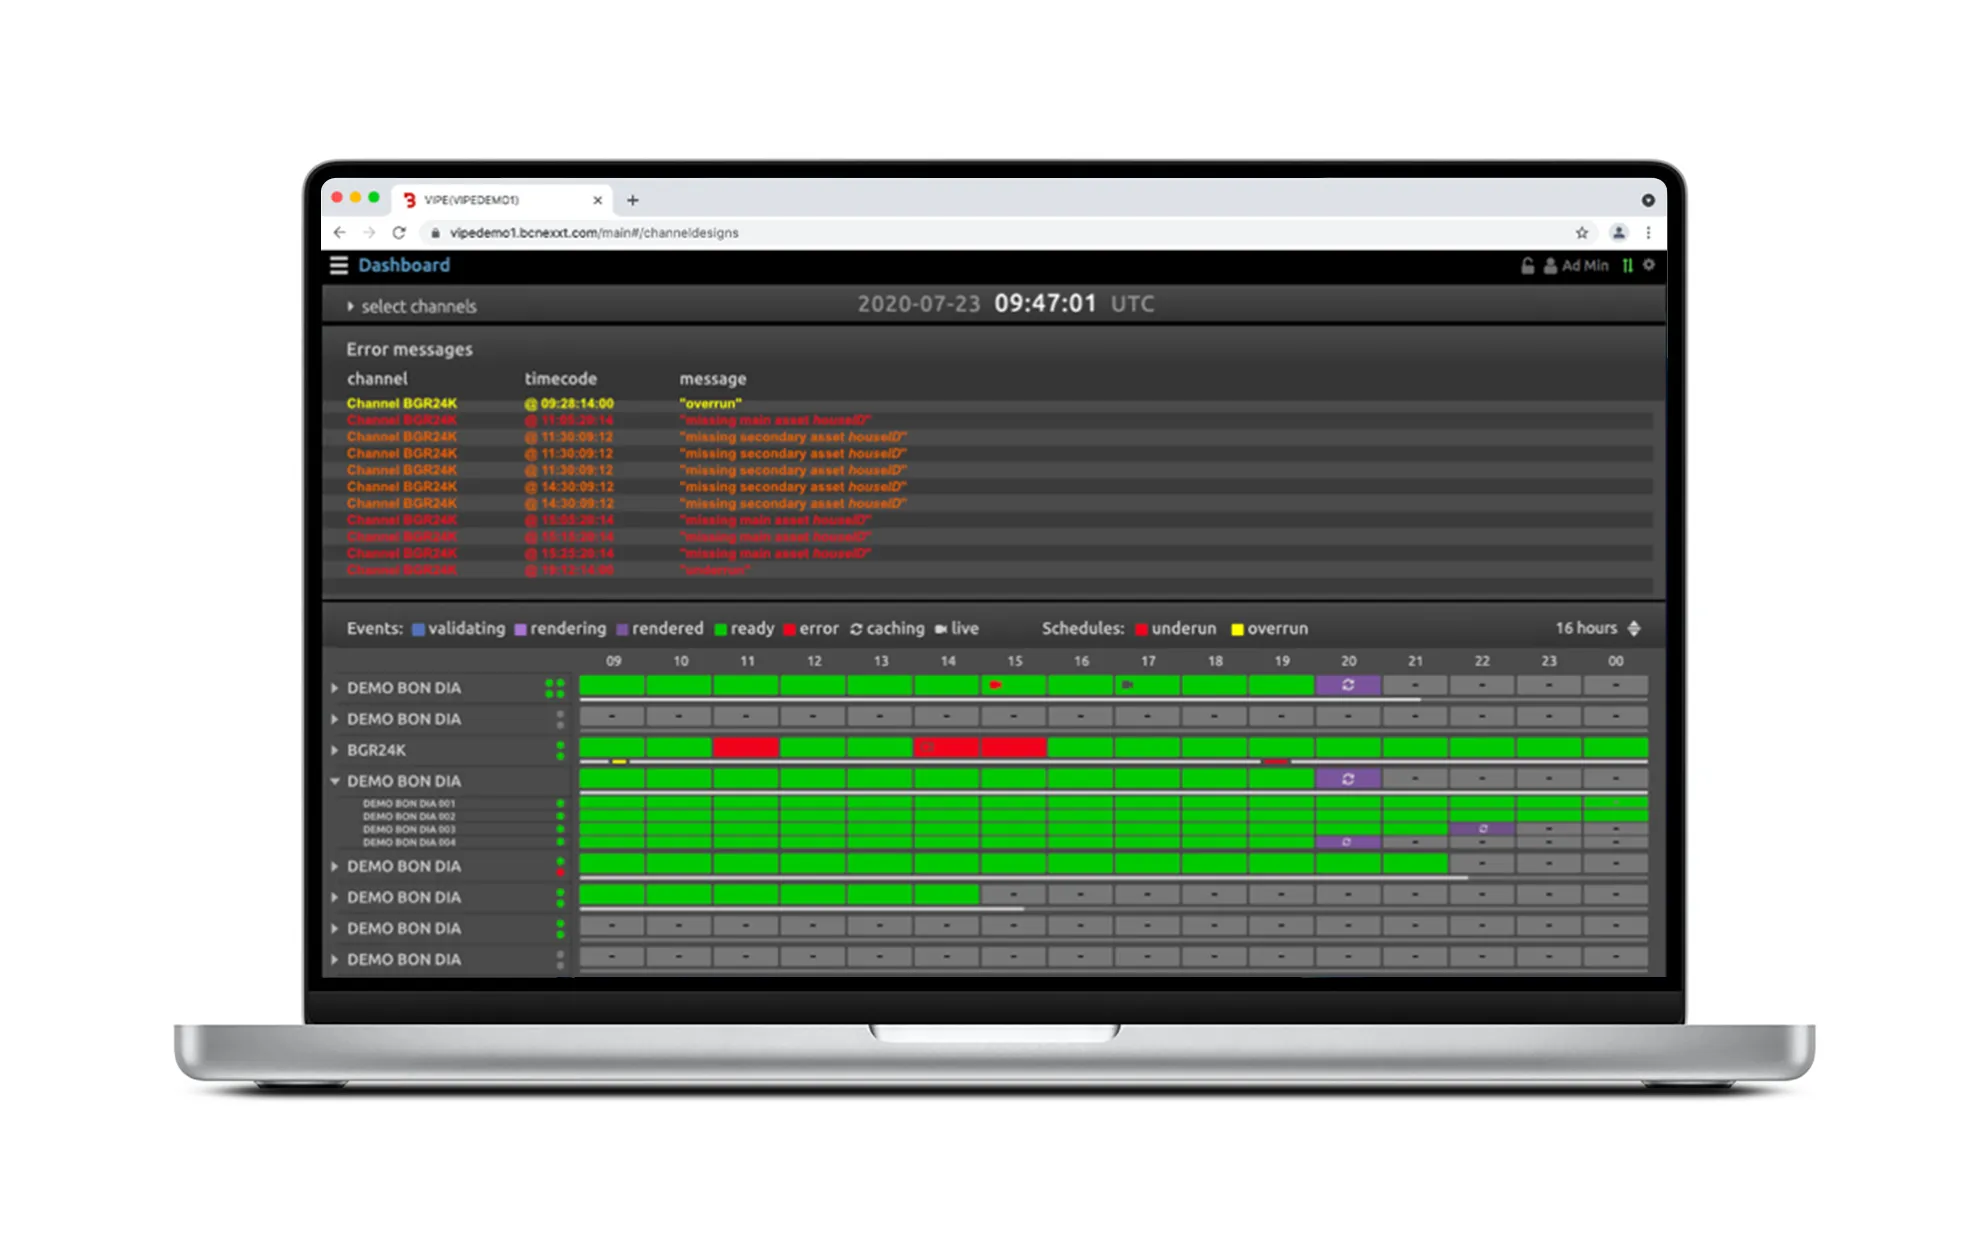Image resolution: width=1979 pixels, height=1253 pixels.
Task: Open the hamburger menu beside Dashboard
Action: [x=339, y=265]
